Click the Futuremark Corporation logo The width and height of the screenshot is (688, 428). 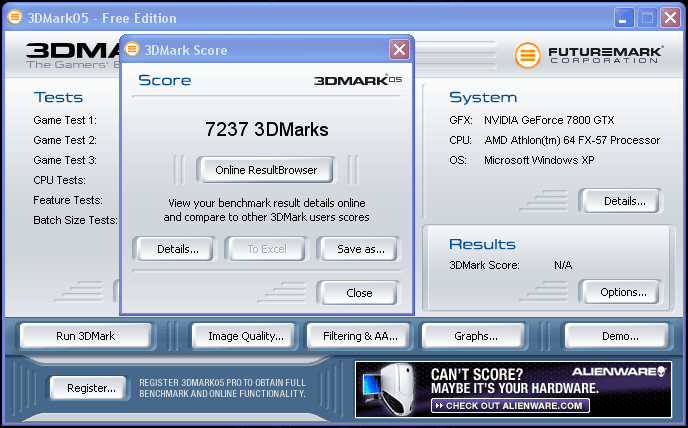tap(589, 56)
